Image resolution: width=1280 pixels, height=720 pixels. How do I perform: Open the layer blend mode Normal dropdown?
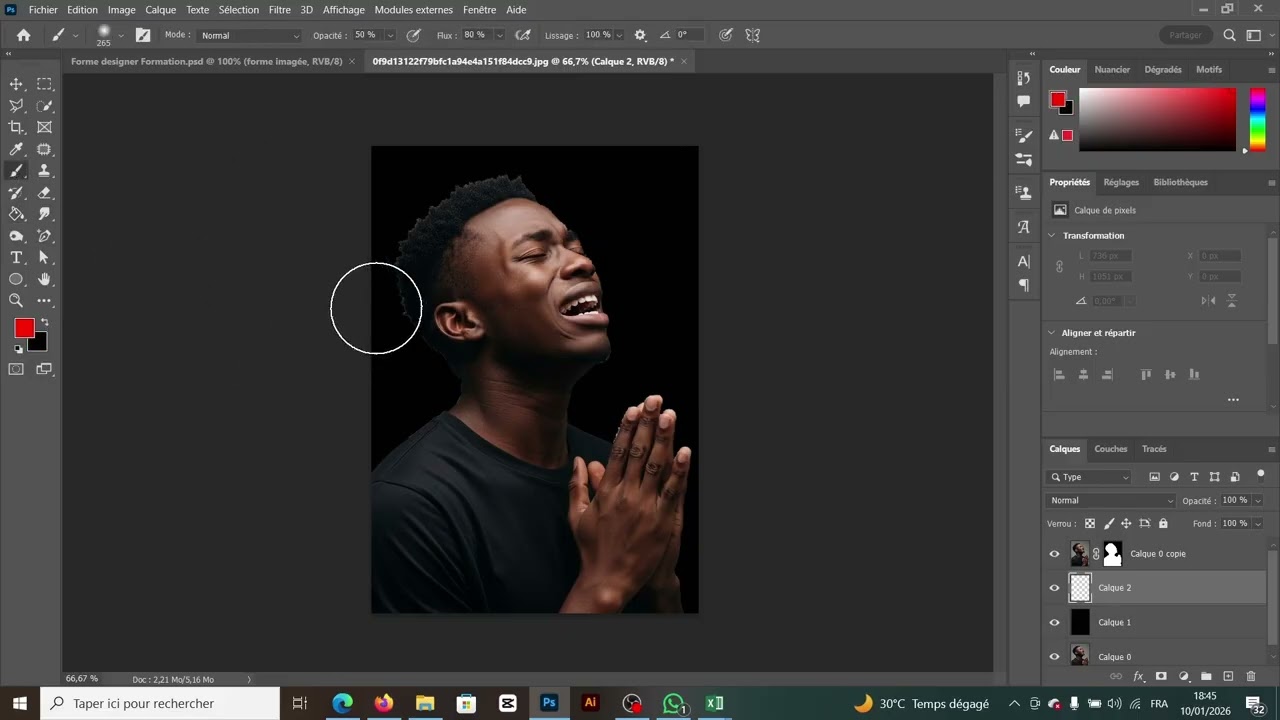click(1111, 501)
